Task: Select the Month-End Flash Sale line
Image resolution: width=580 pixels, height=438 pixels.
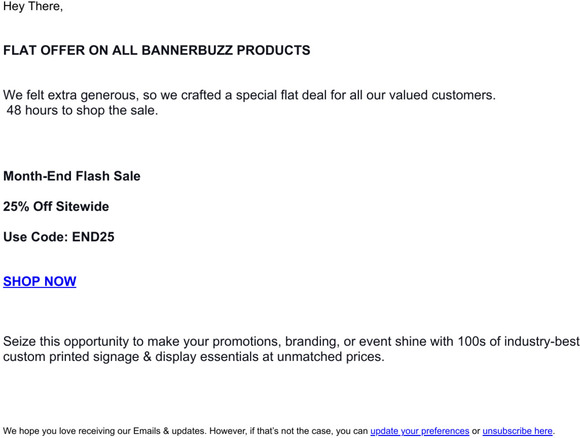Action: coord(72,176)
